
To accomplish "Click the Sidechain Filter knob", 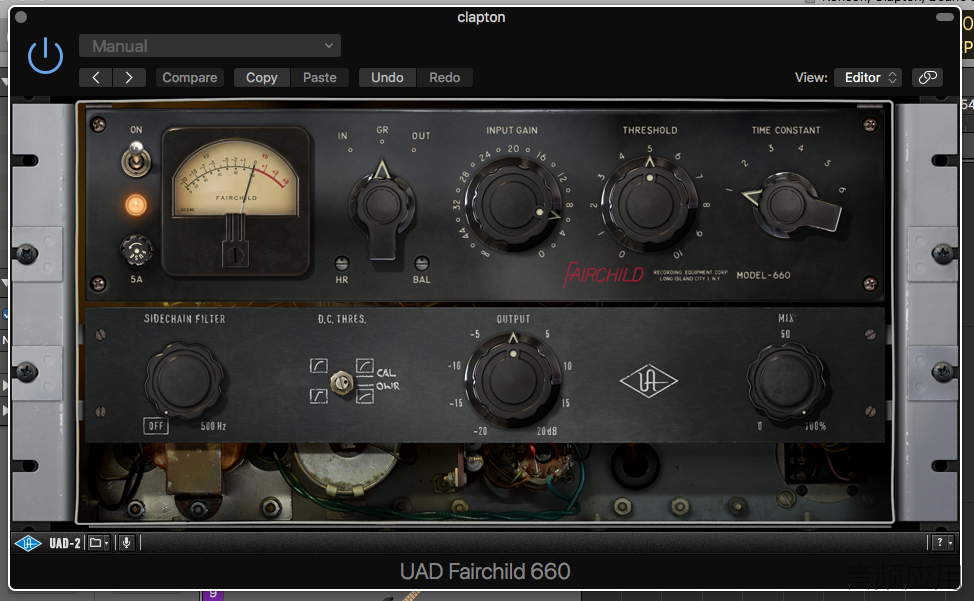I will pyautogui.click(x=184, y=380).
